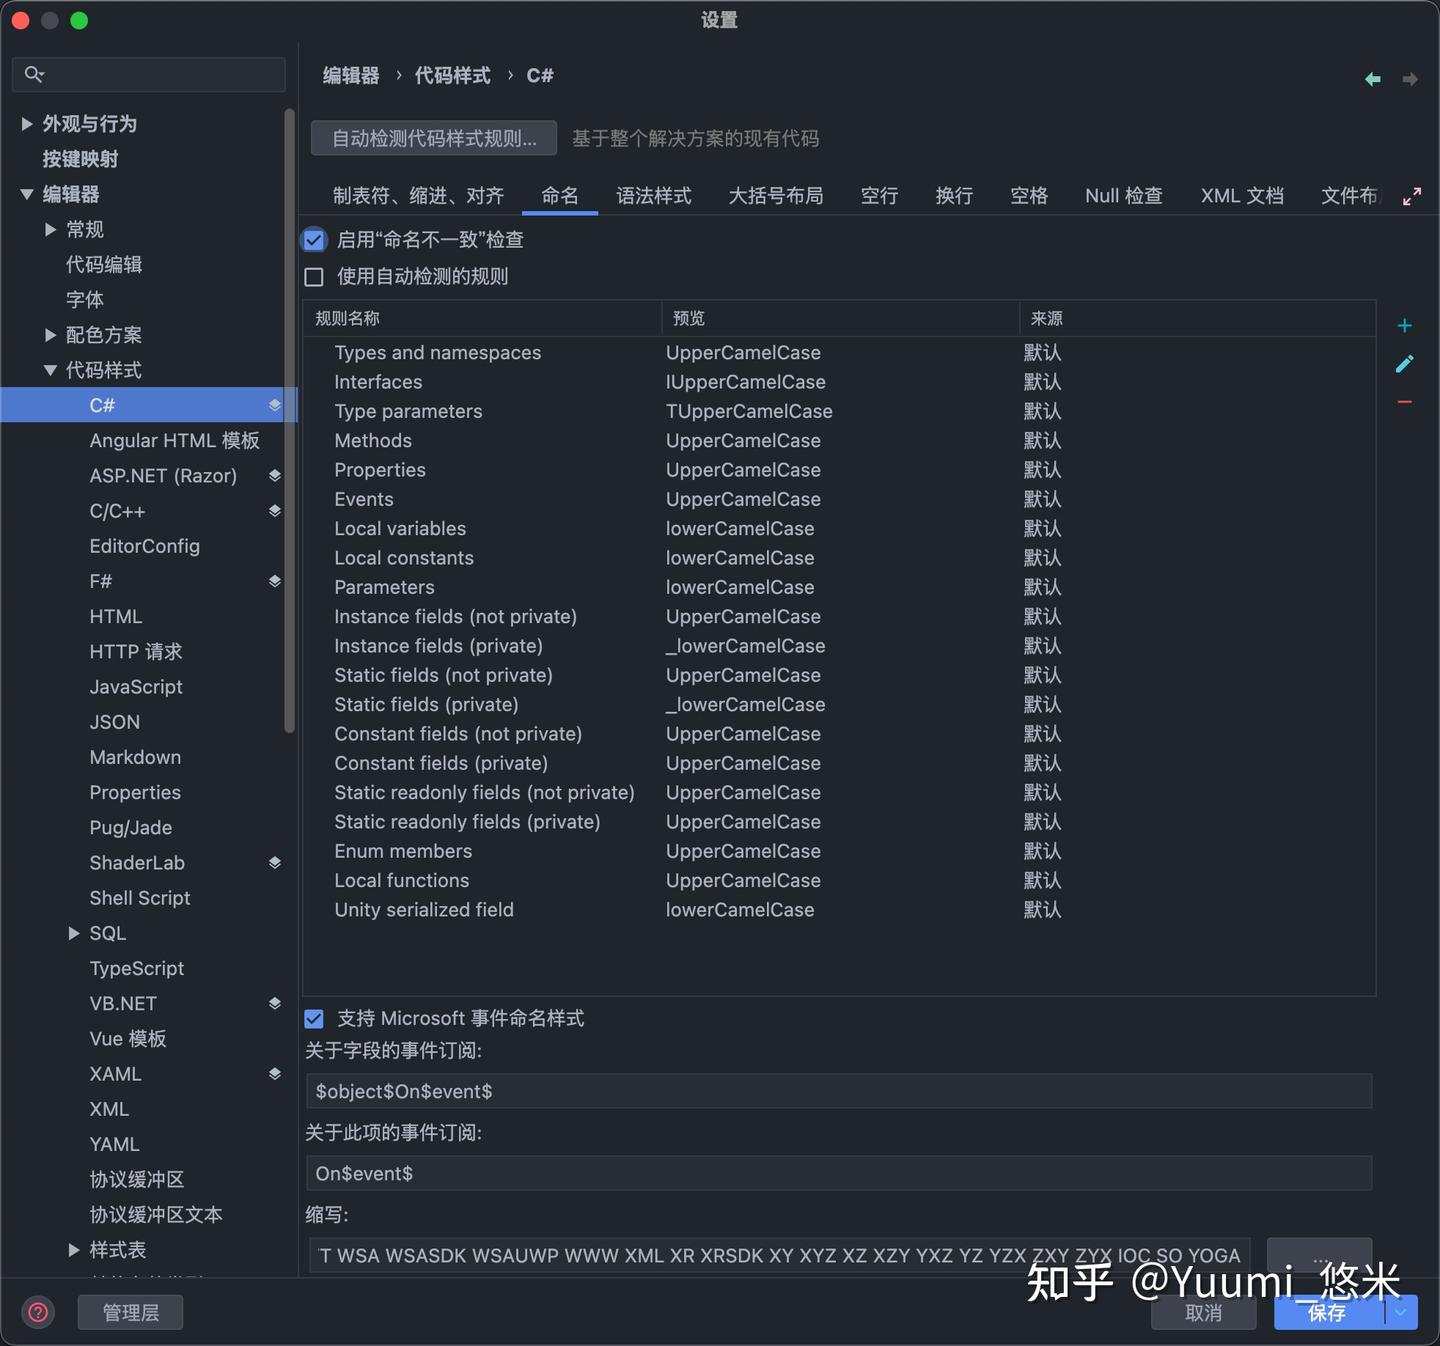Edit selected naming rule using pencil icon

point(1404,363)
